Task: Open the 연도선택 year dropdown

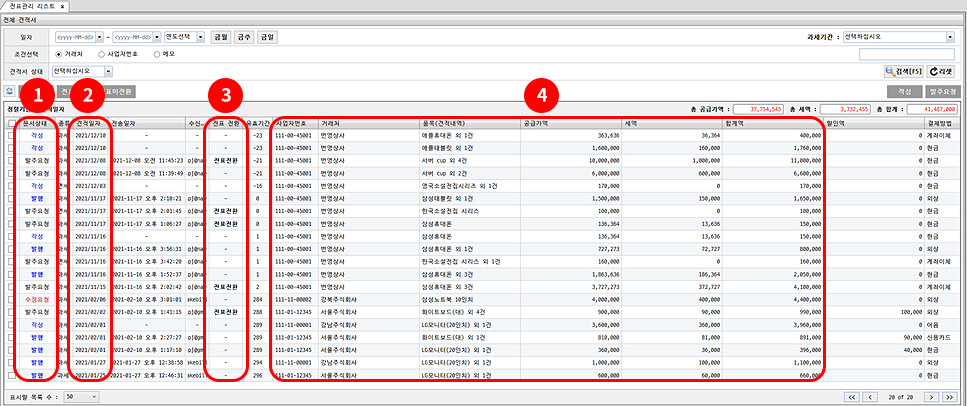Action: [185, 37]
